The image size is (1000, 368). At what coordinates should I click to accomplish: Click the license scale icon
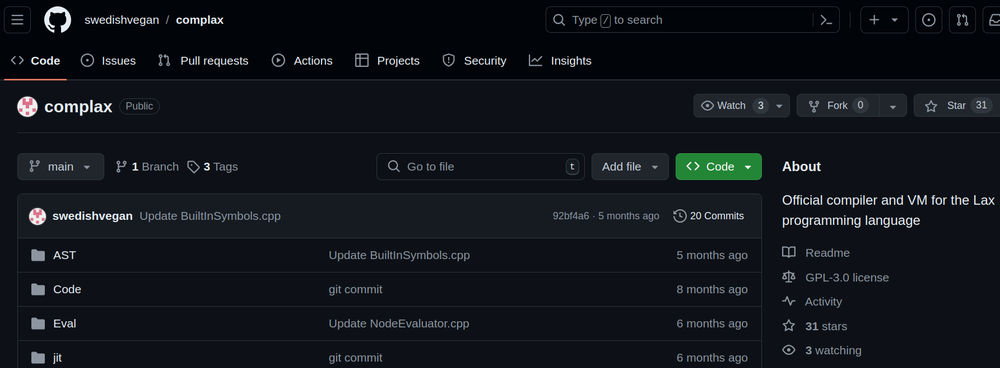pyautogui.click(x=789, y=277)
